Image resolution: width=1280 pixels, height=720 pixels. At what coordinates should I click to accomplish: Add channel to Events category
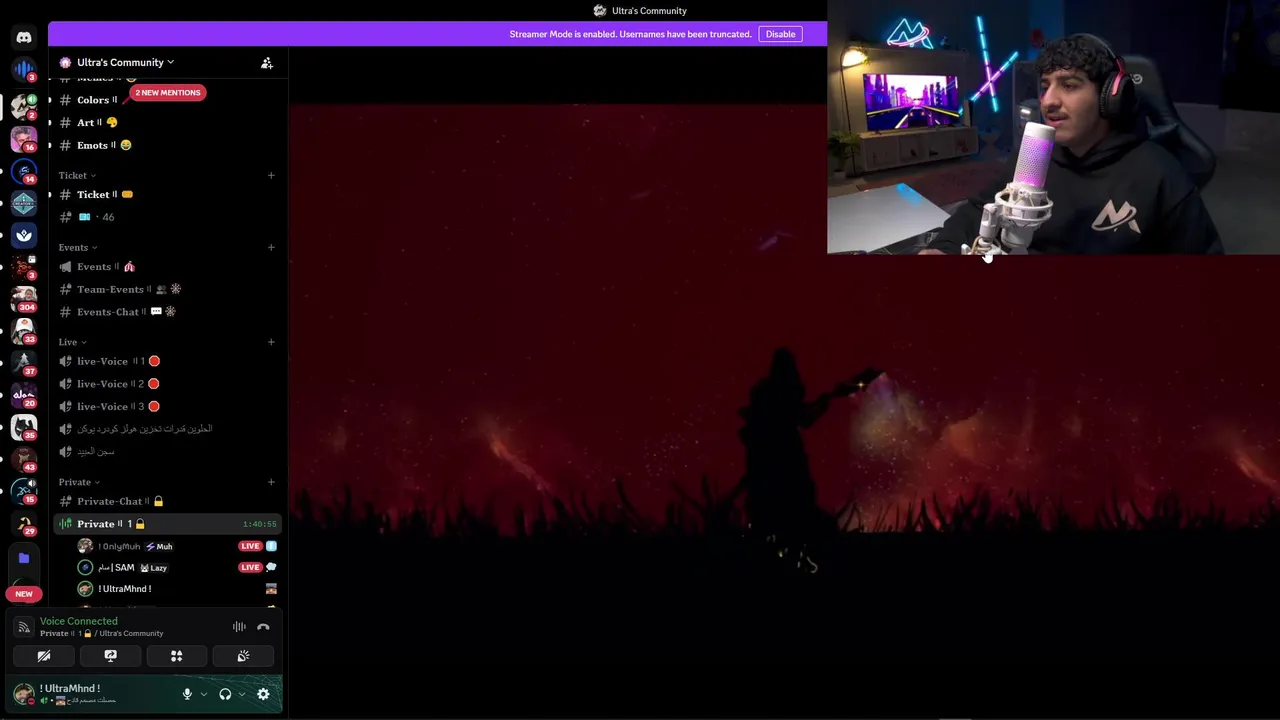[271, 247]
